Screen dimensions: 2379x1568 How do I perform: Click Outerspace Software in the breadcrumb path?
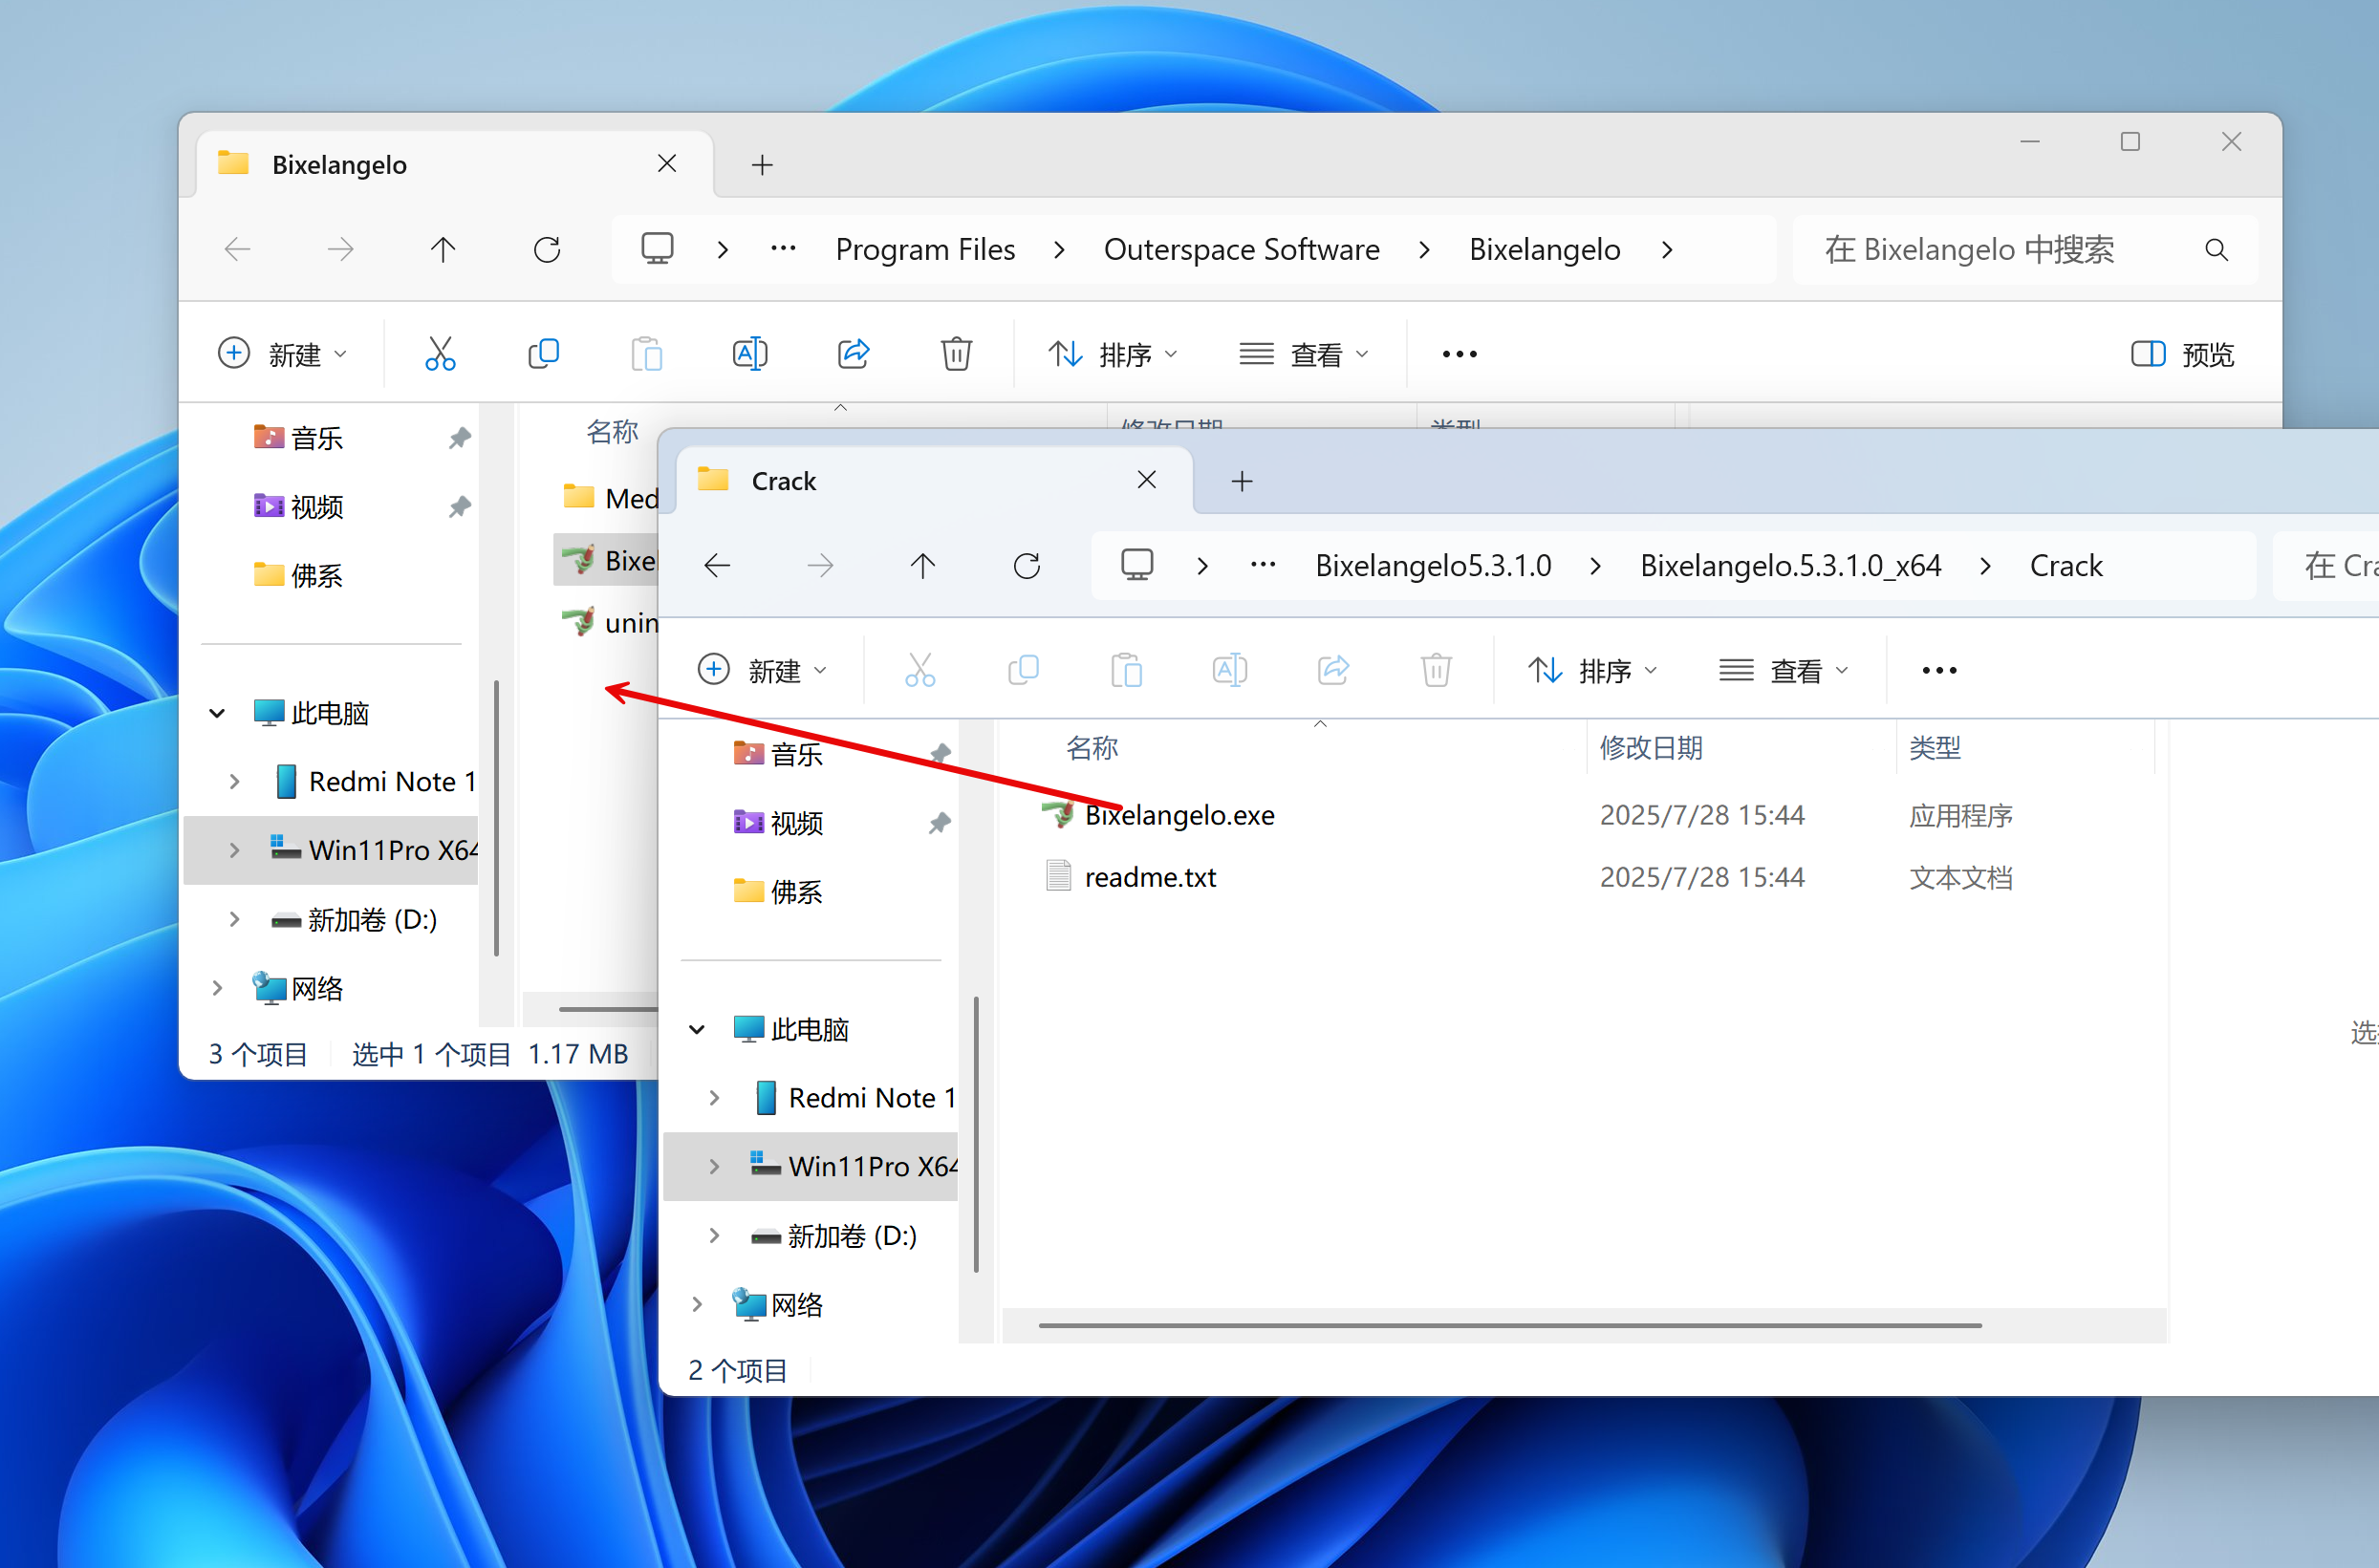(1241, 250)
